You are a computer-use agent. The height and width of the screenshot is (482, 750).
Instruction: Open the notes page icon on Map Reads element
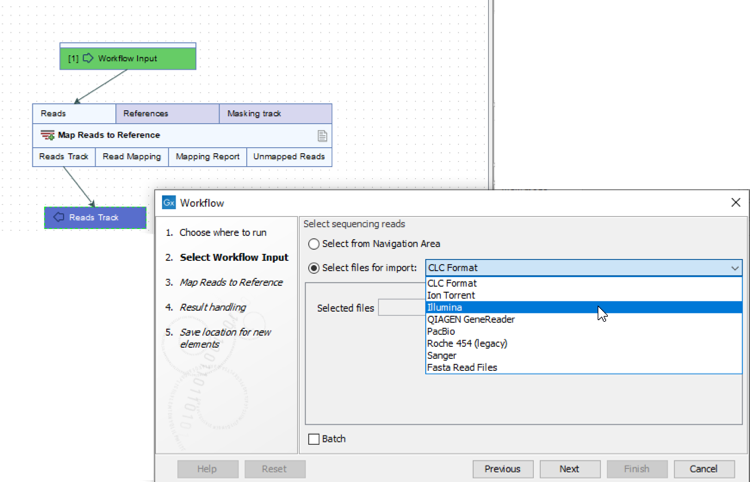pos(322,136)
